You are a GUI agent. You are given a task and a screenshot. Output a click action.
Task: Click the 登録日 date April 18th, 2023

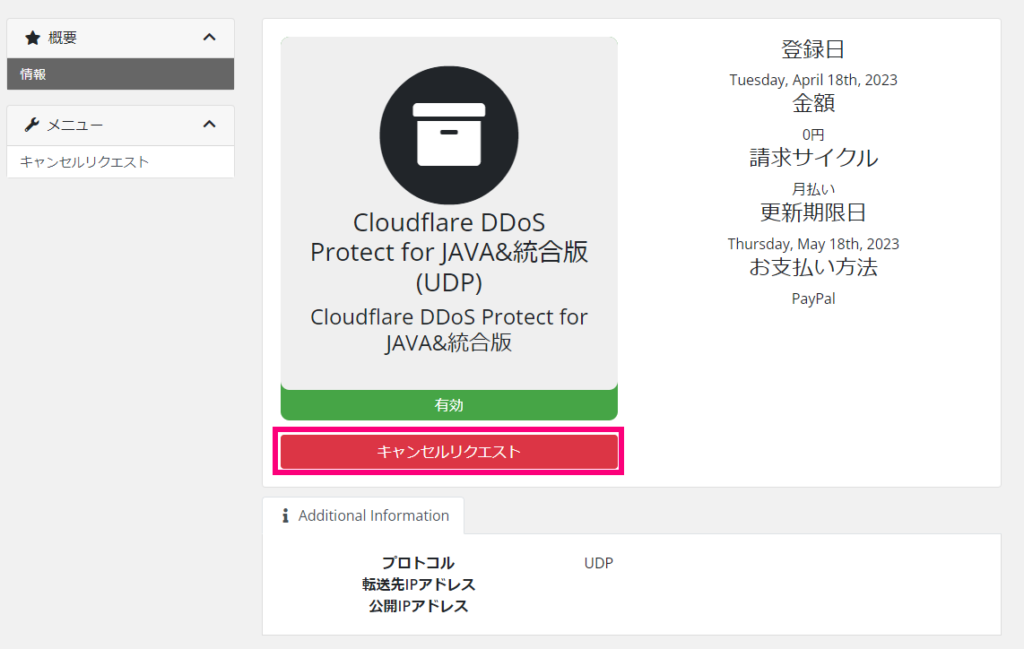813,80
